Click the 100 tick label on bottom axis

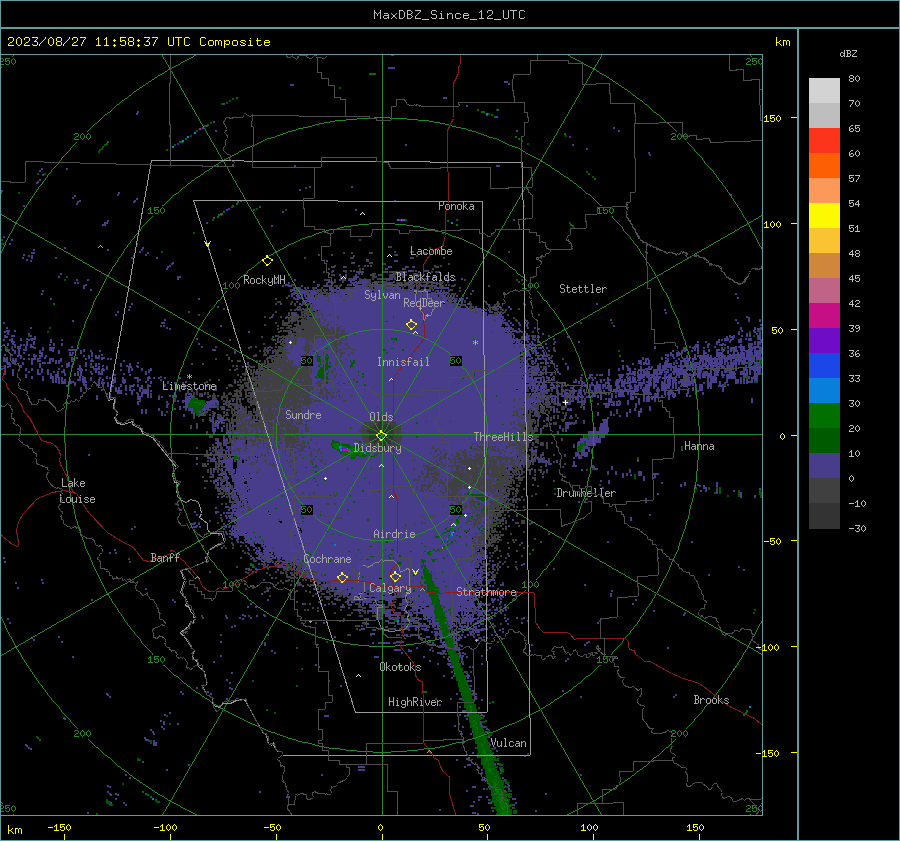coord(589,827)
